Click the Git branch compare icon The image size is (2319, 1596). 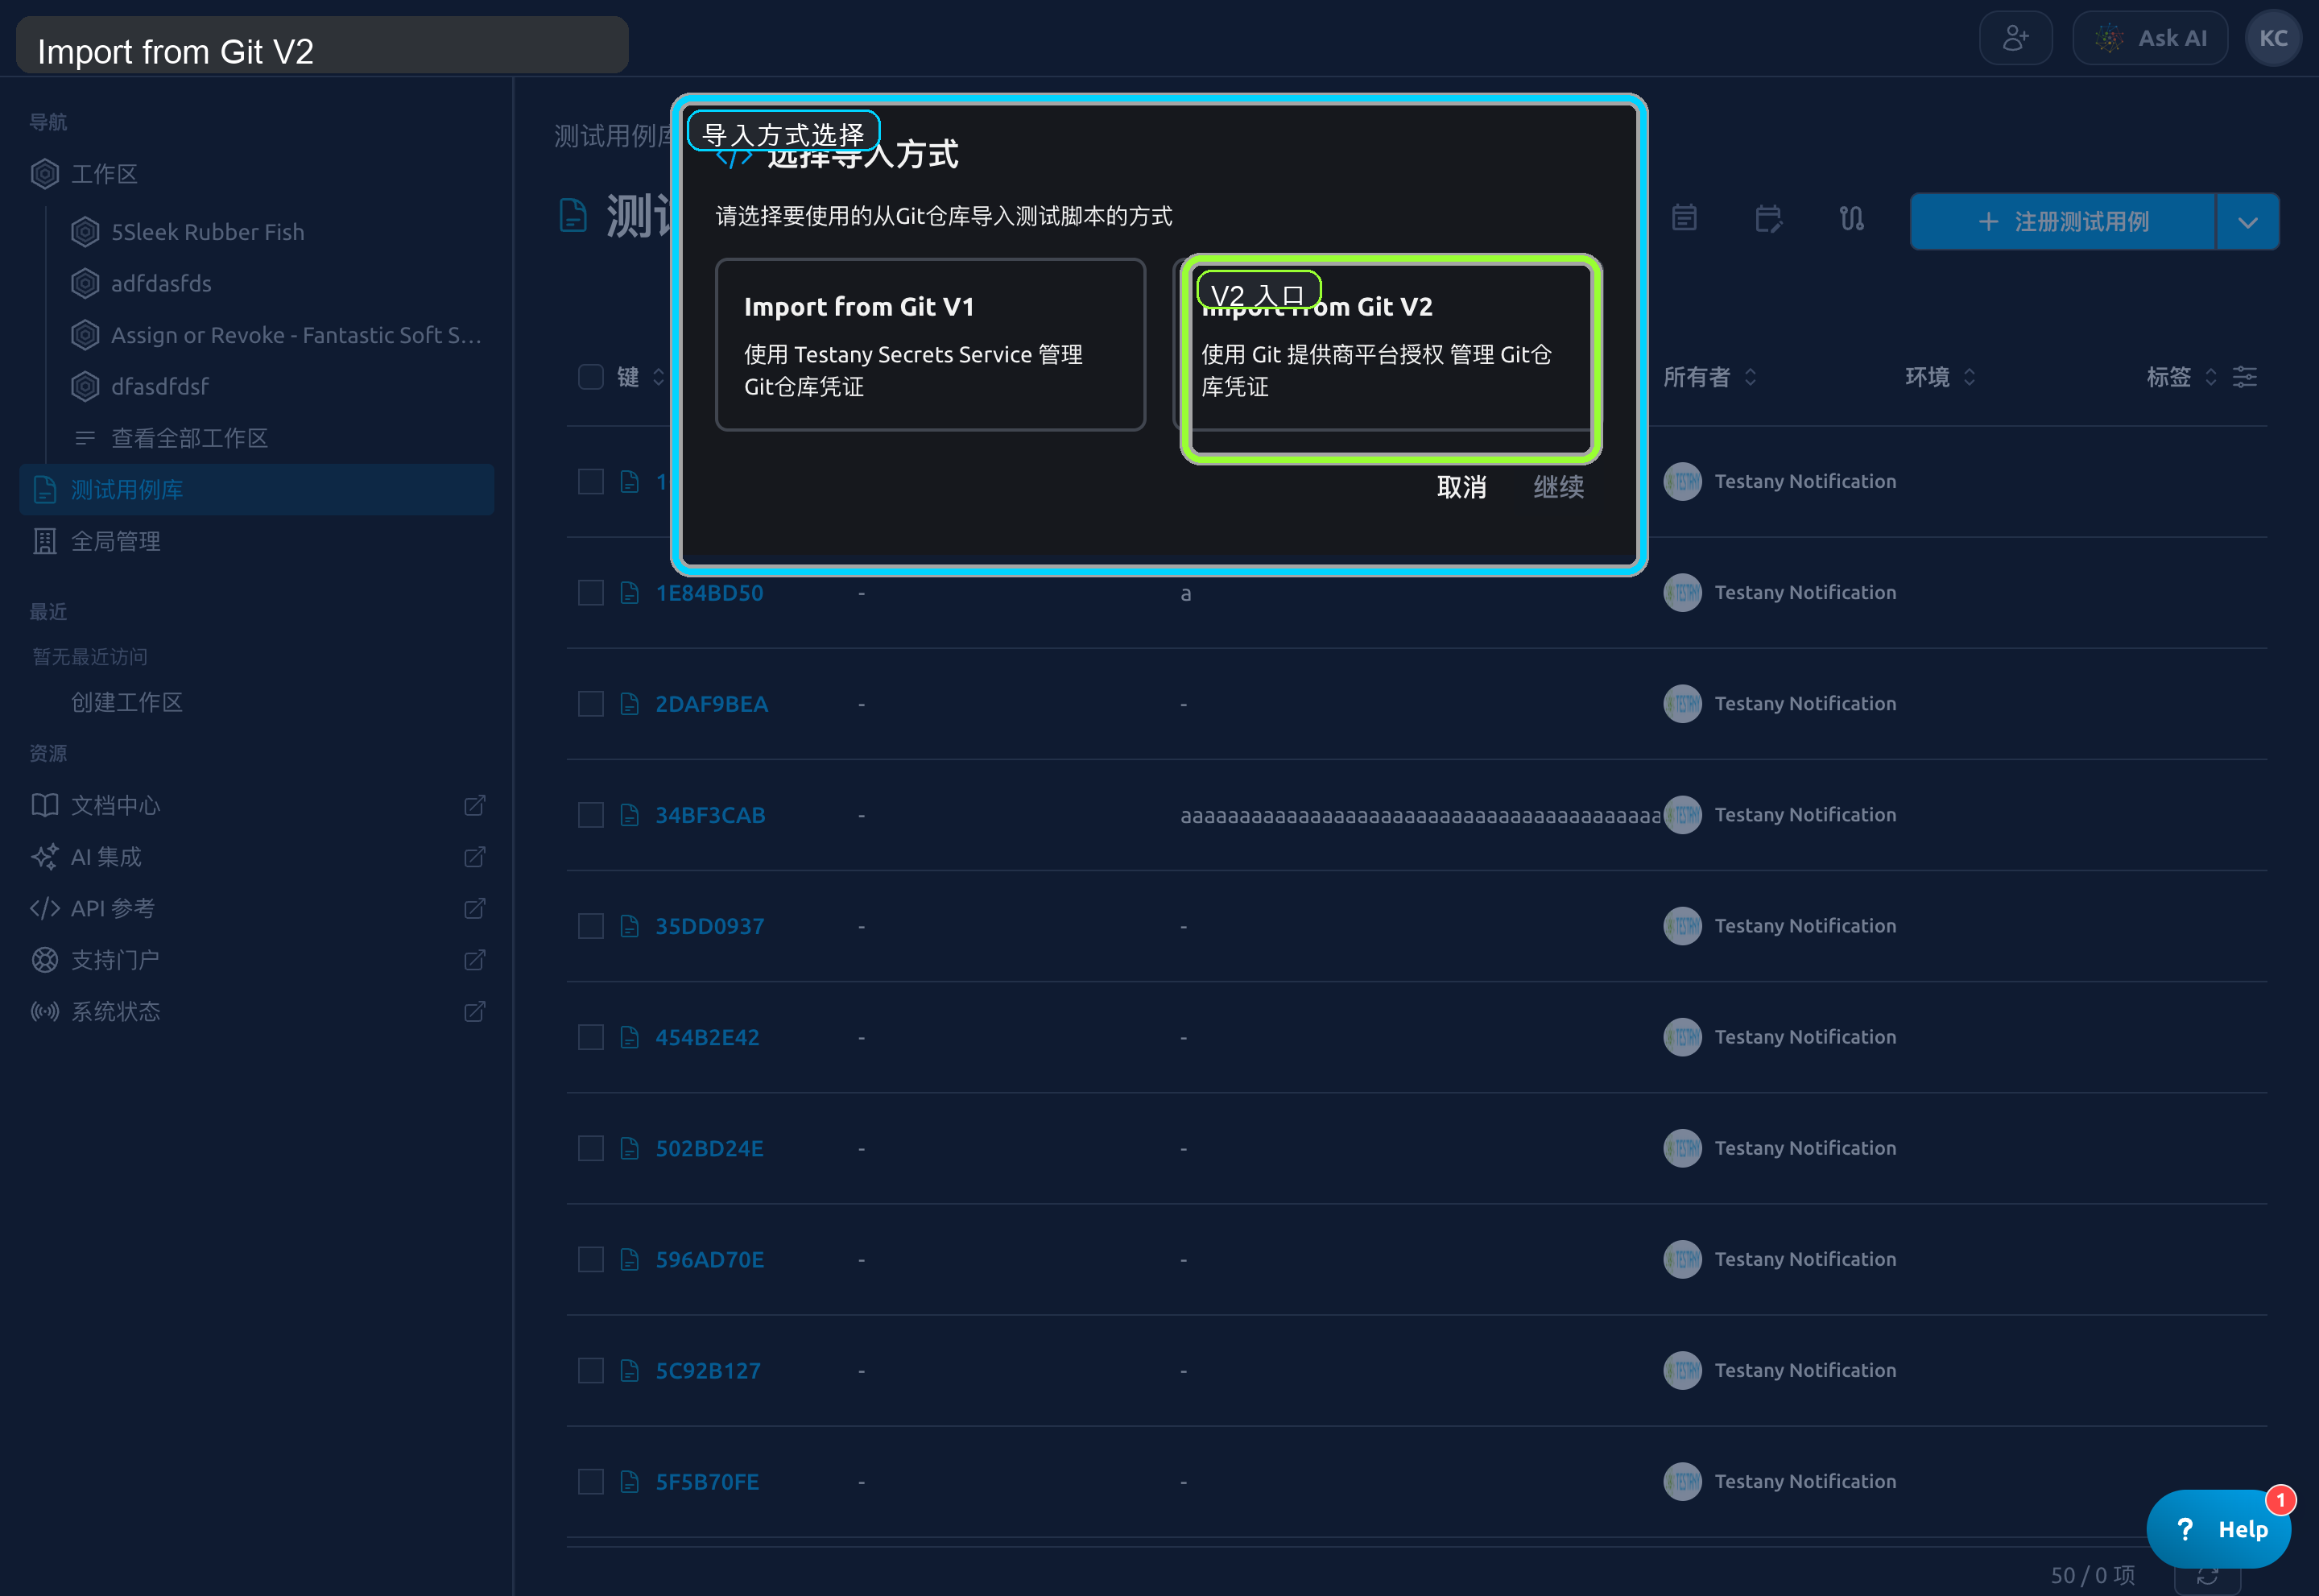(1851, 219)
